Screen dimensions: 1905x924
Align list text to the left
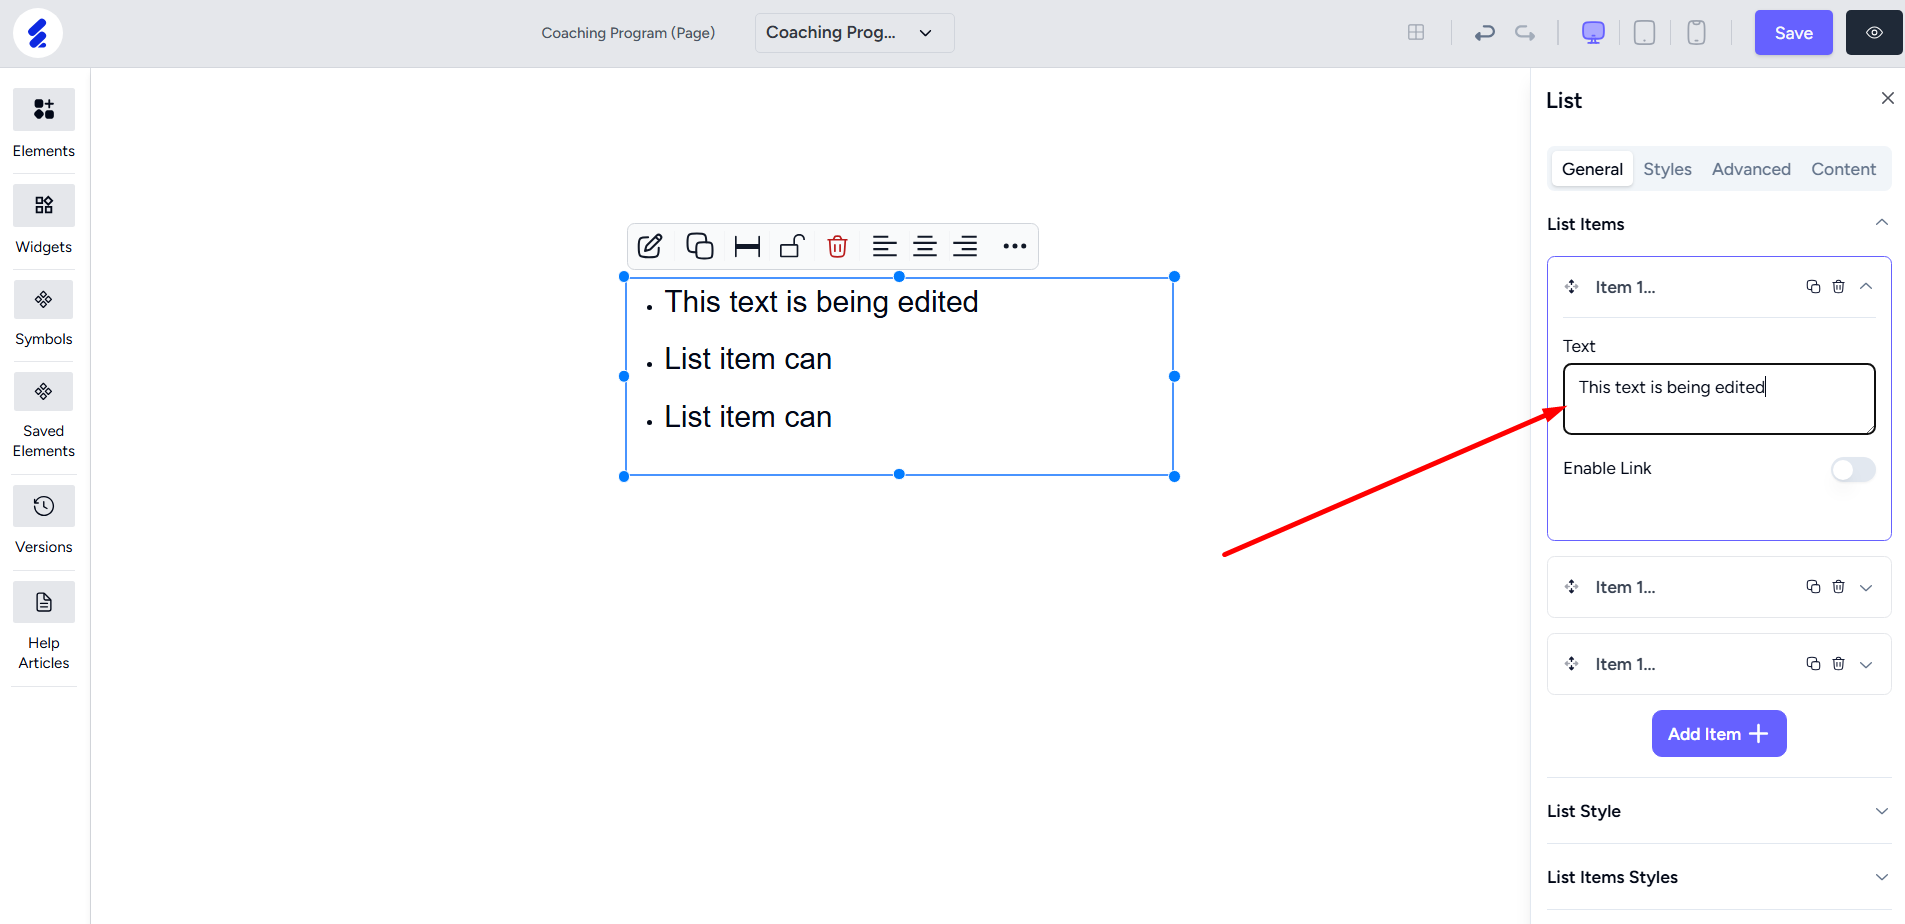pos(884,246)
